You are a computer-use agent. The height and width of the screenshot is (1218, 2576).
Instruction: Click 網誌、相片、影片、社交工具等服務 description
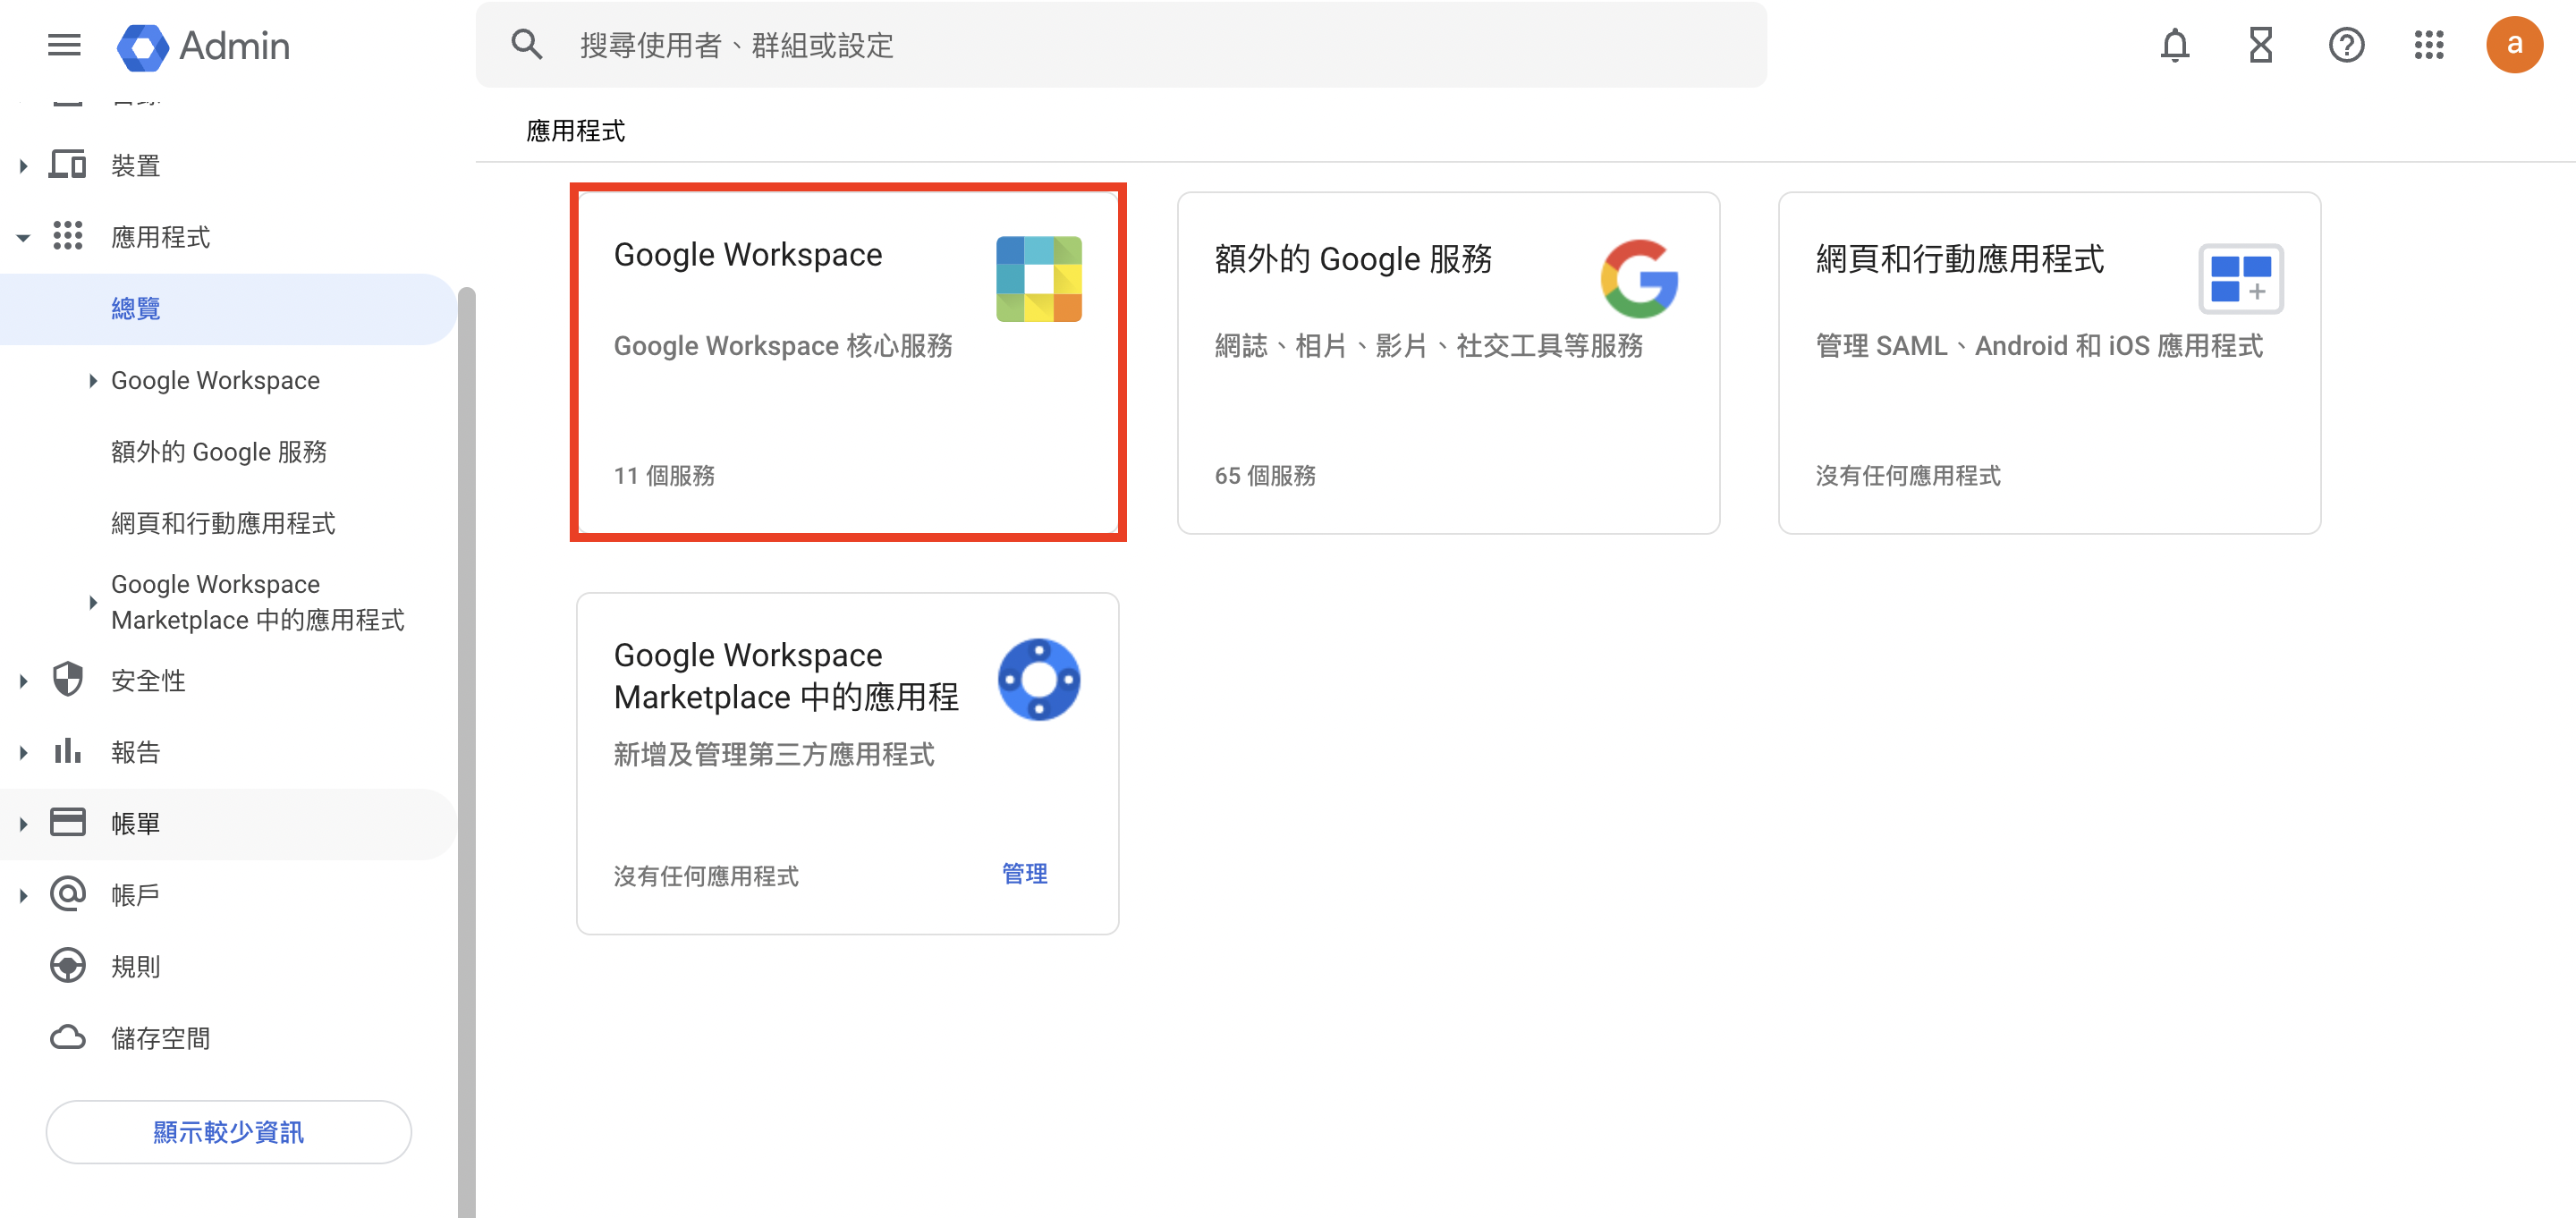coord(1429,346)
